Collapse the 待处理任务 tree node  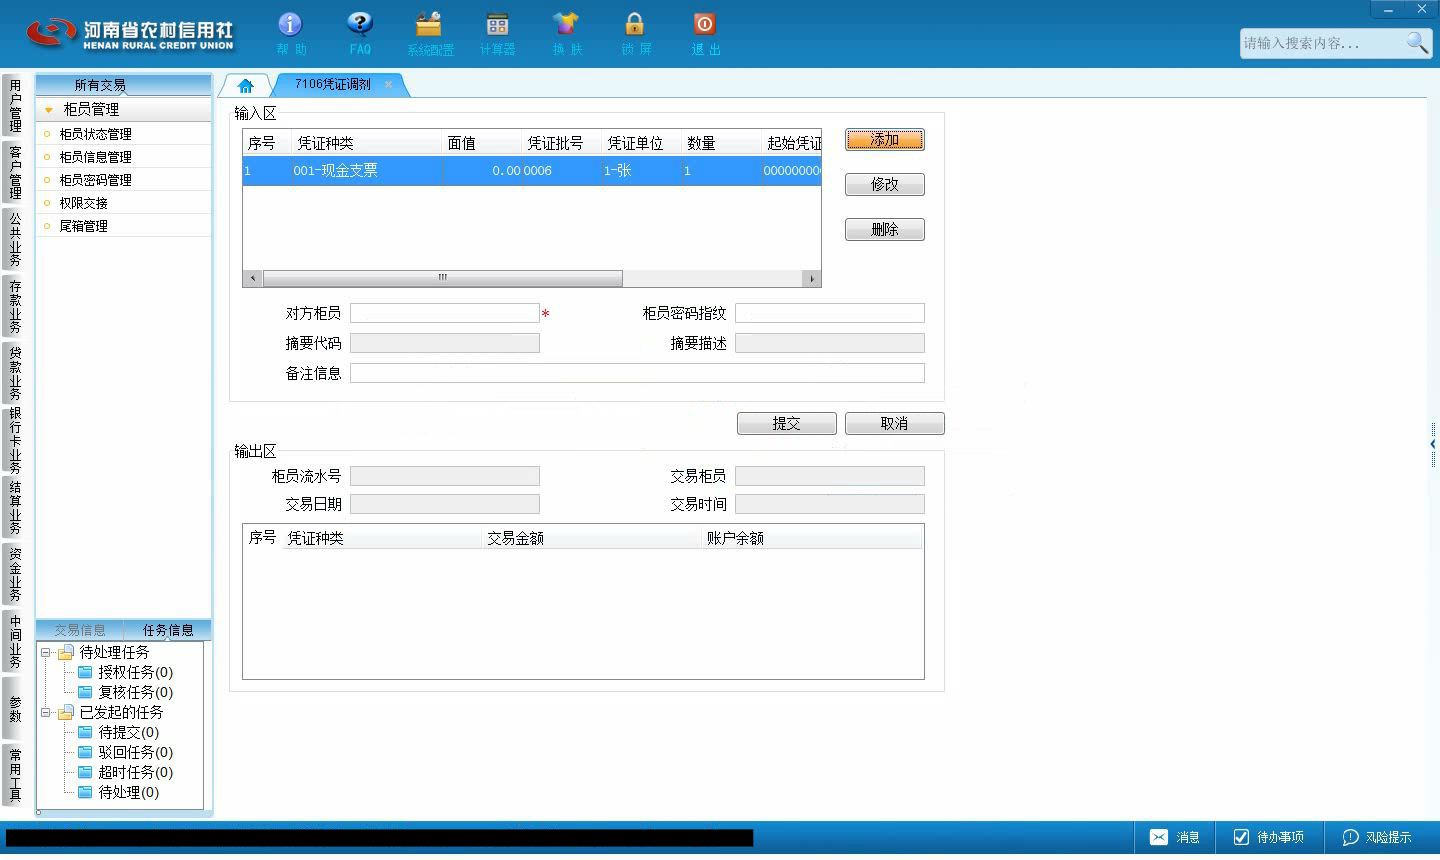[x=46, y=652]
